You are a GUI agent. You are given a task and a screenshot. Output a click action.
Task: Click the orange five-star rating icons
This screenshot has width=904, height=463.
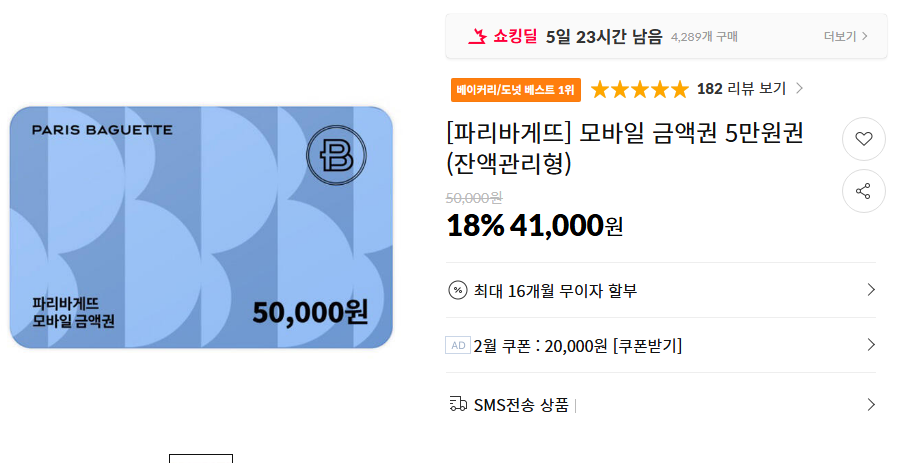pos(639,89)
